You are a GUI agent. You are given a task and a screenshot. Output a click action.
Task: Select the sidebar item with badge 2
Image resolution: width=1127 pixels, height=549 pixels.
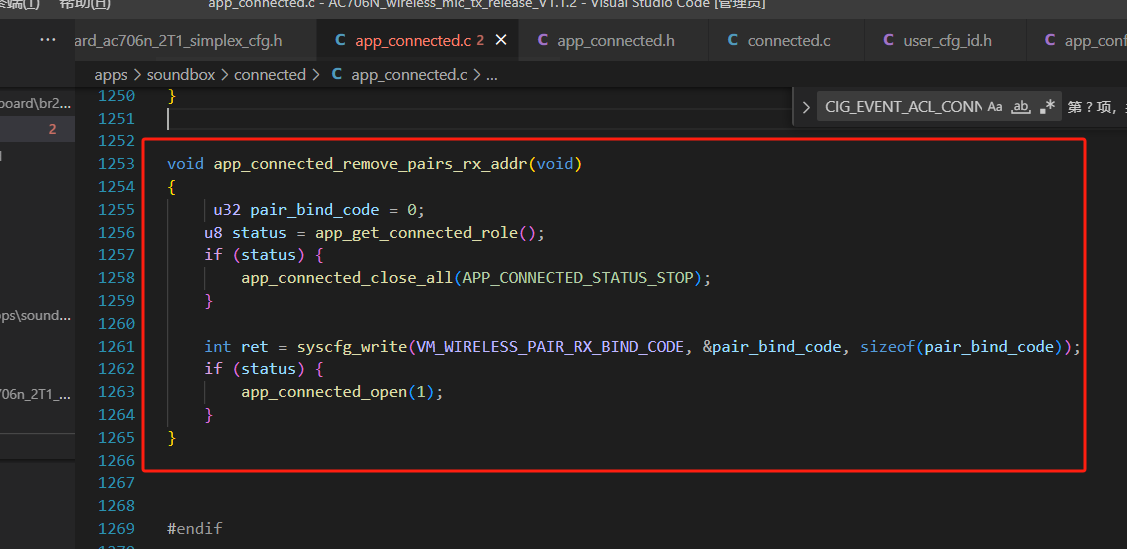37,130
